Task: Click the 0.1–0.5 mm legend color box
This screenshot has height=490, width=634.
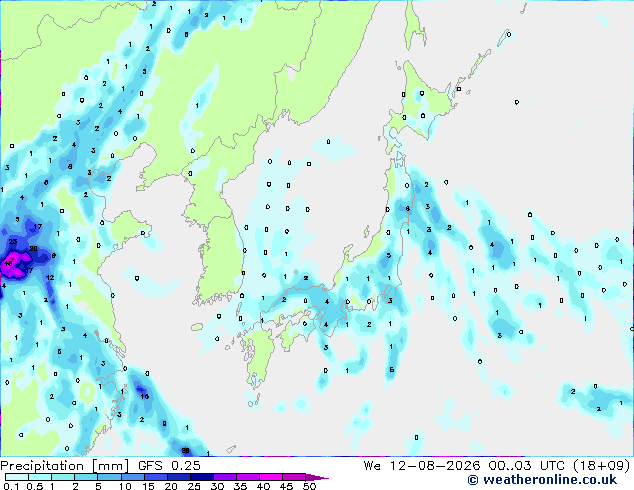Action: [x=17, y=477]
